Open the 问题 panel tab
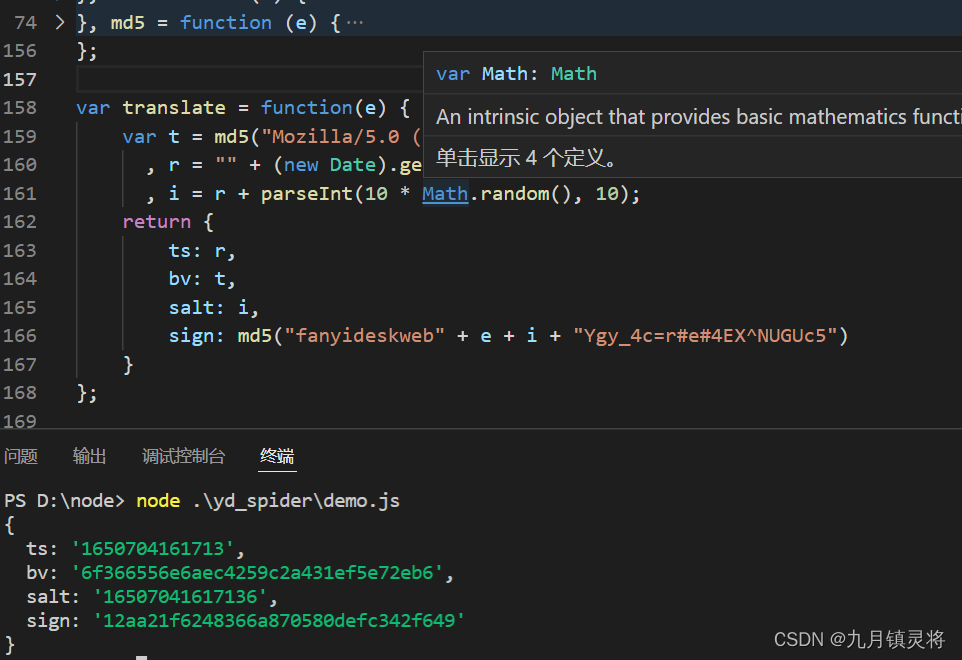The height and width of the screenshot is (660, 962). (x=21, y=456)
